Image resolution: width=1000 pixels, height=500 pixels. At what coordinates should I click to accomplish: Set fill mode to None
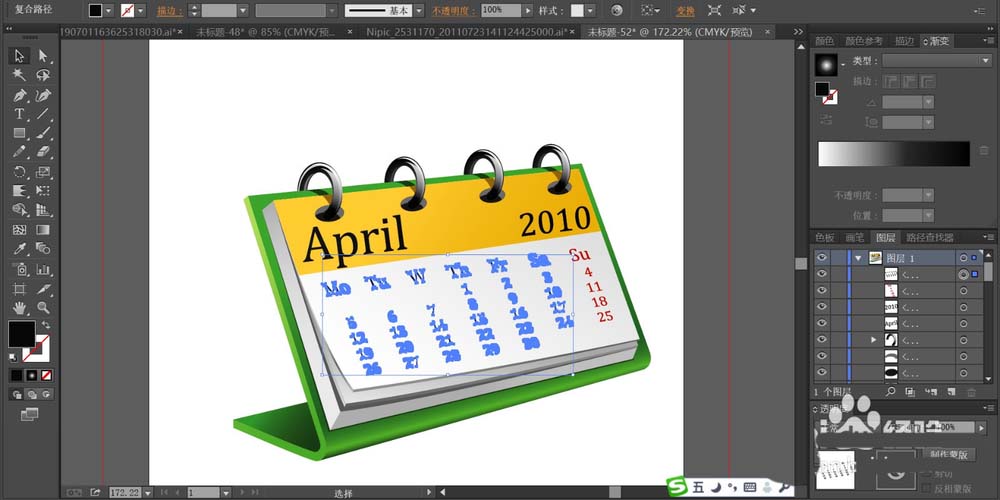pos(47,375)
